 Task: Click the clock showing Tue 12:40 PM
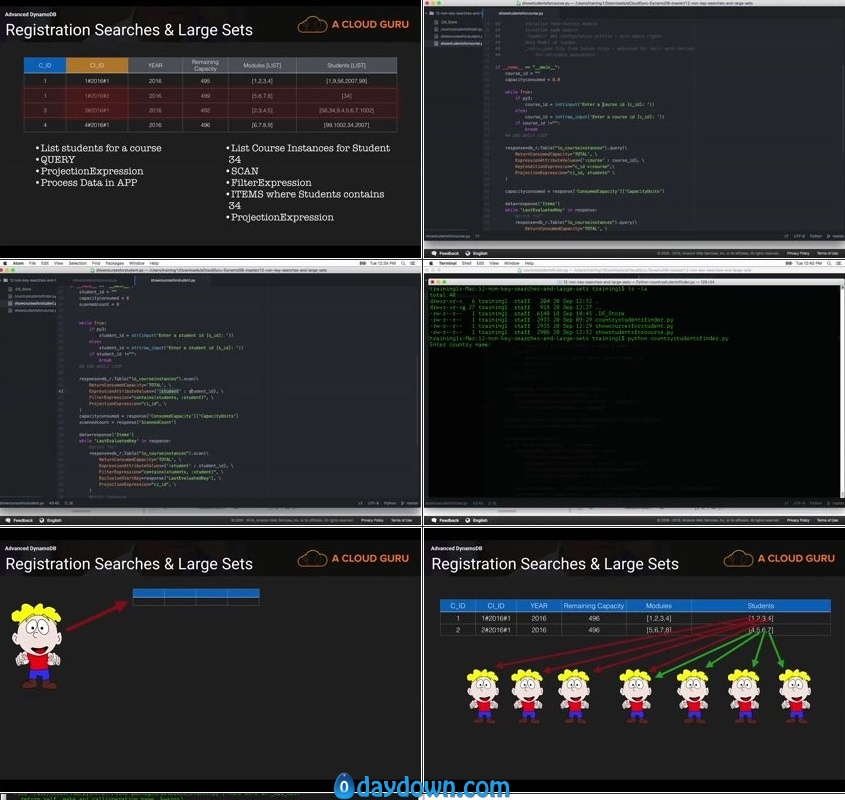point(809,263)
